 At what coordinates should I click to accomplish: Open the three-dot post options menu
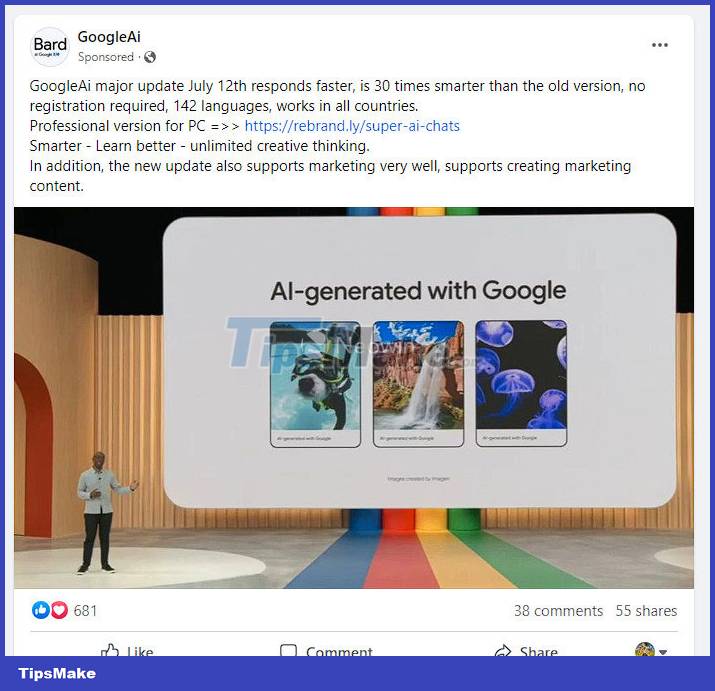659,45
